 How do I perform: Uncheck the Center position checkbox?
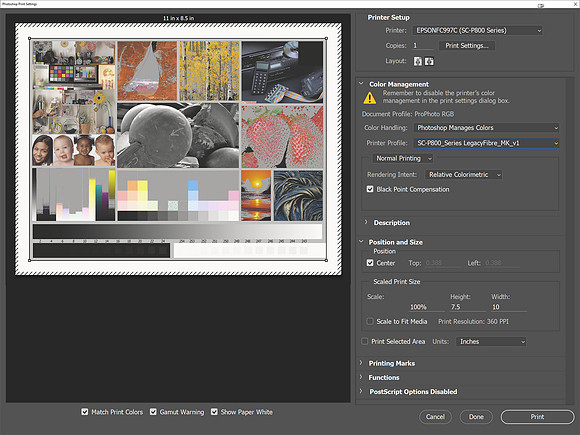coord(370,263)
